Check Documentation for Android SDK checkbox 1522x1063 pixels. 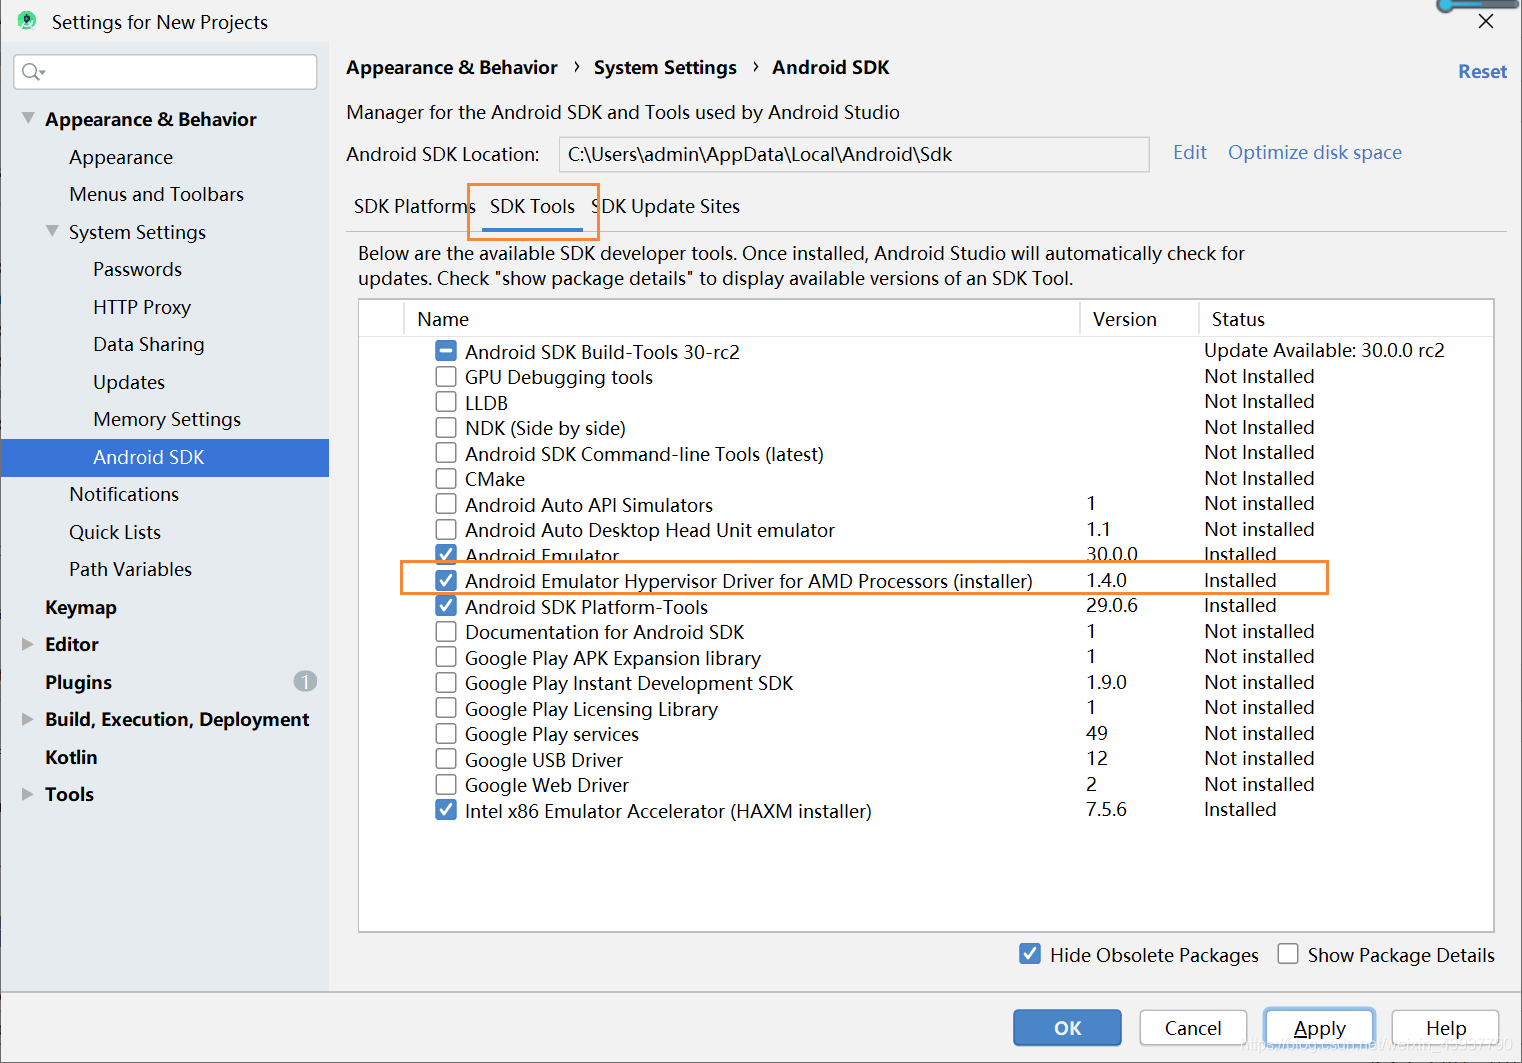pos(446,631)
